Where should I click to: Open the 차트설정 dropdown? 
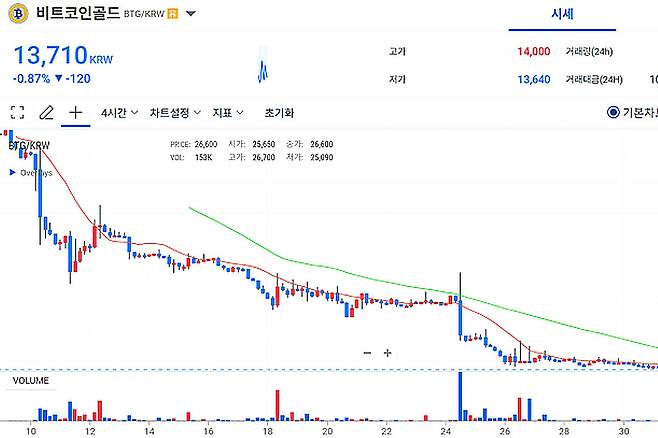175,112
